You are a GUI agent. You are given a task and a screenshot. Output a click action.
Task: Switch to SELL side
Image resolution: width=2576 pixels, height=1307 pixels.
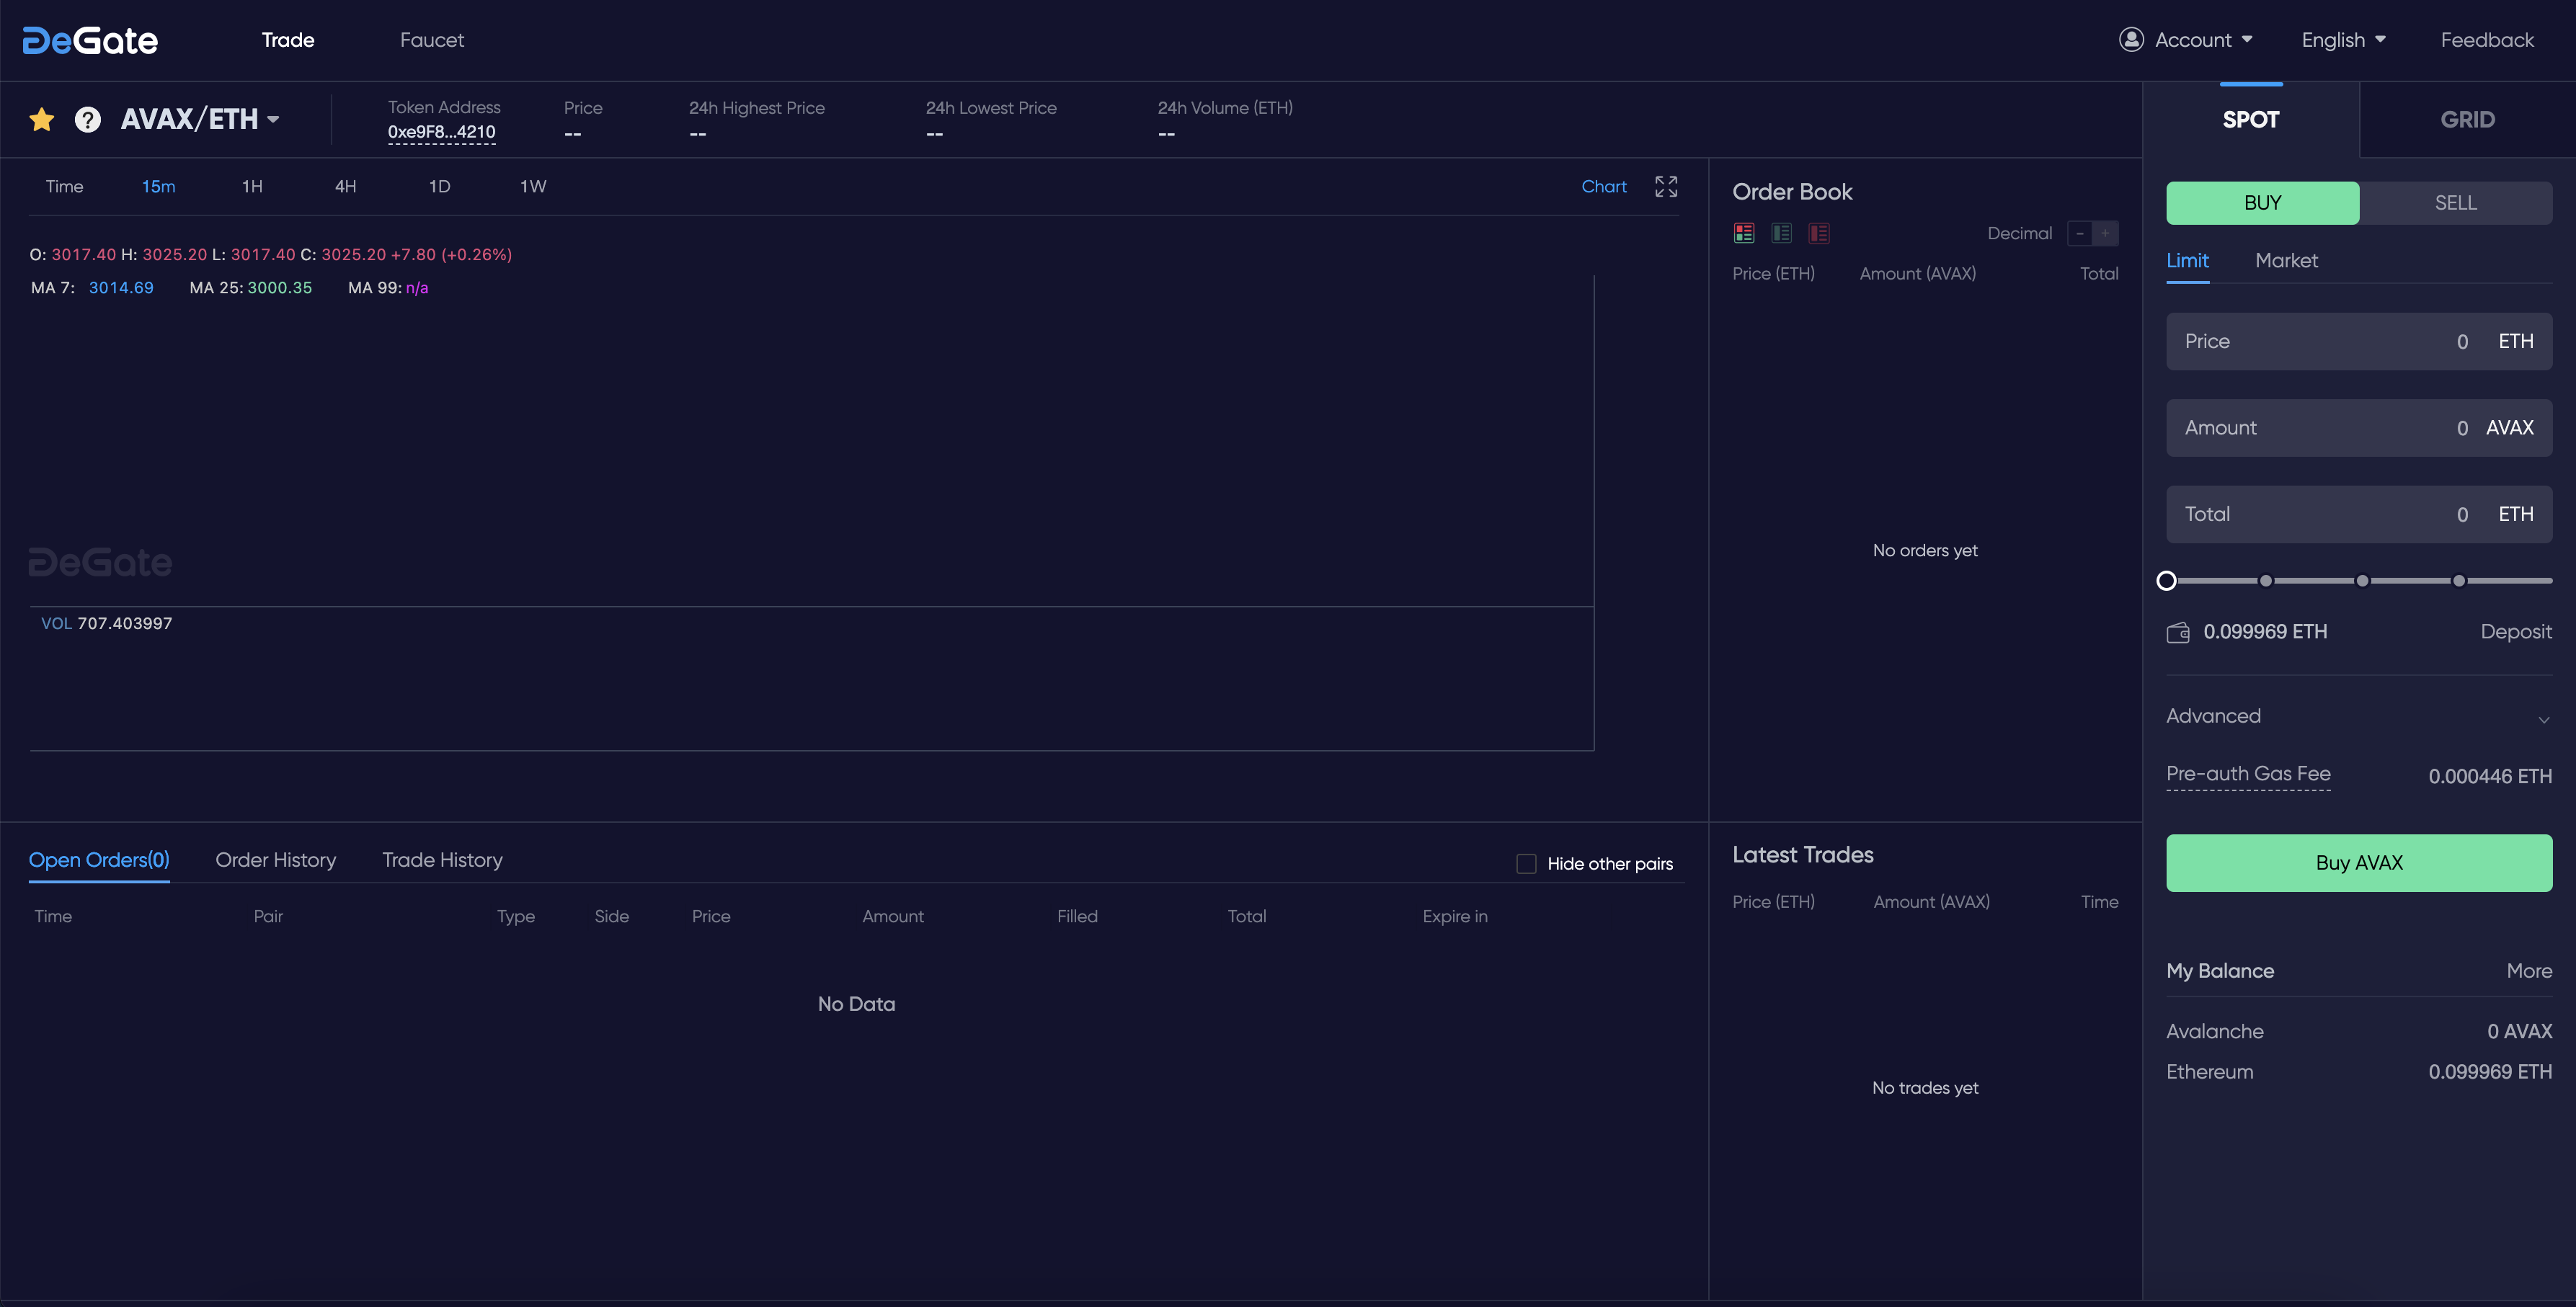click(x=2455, y=203)
